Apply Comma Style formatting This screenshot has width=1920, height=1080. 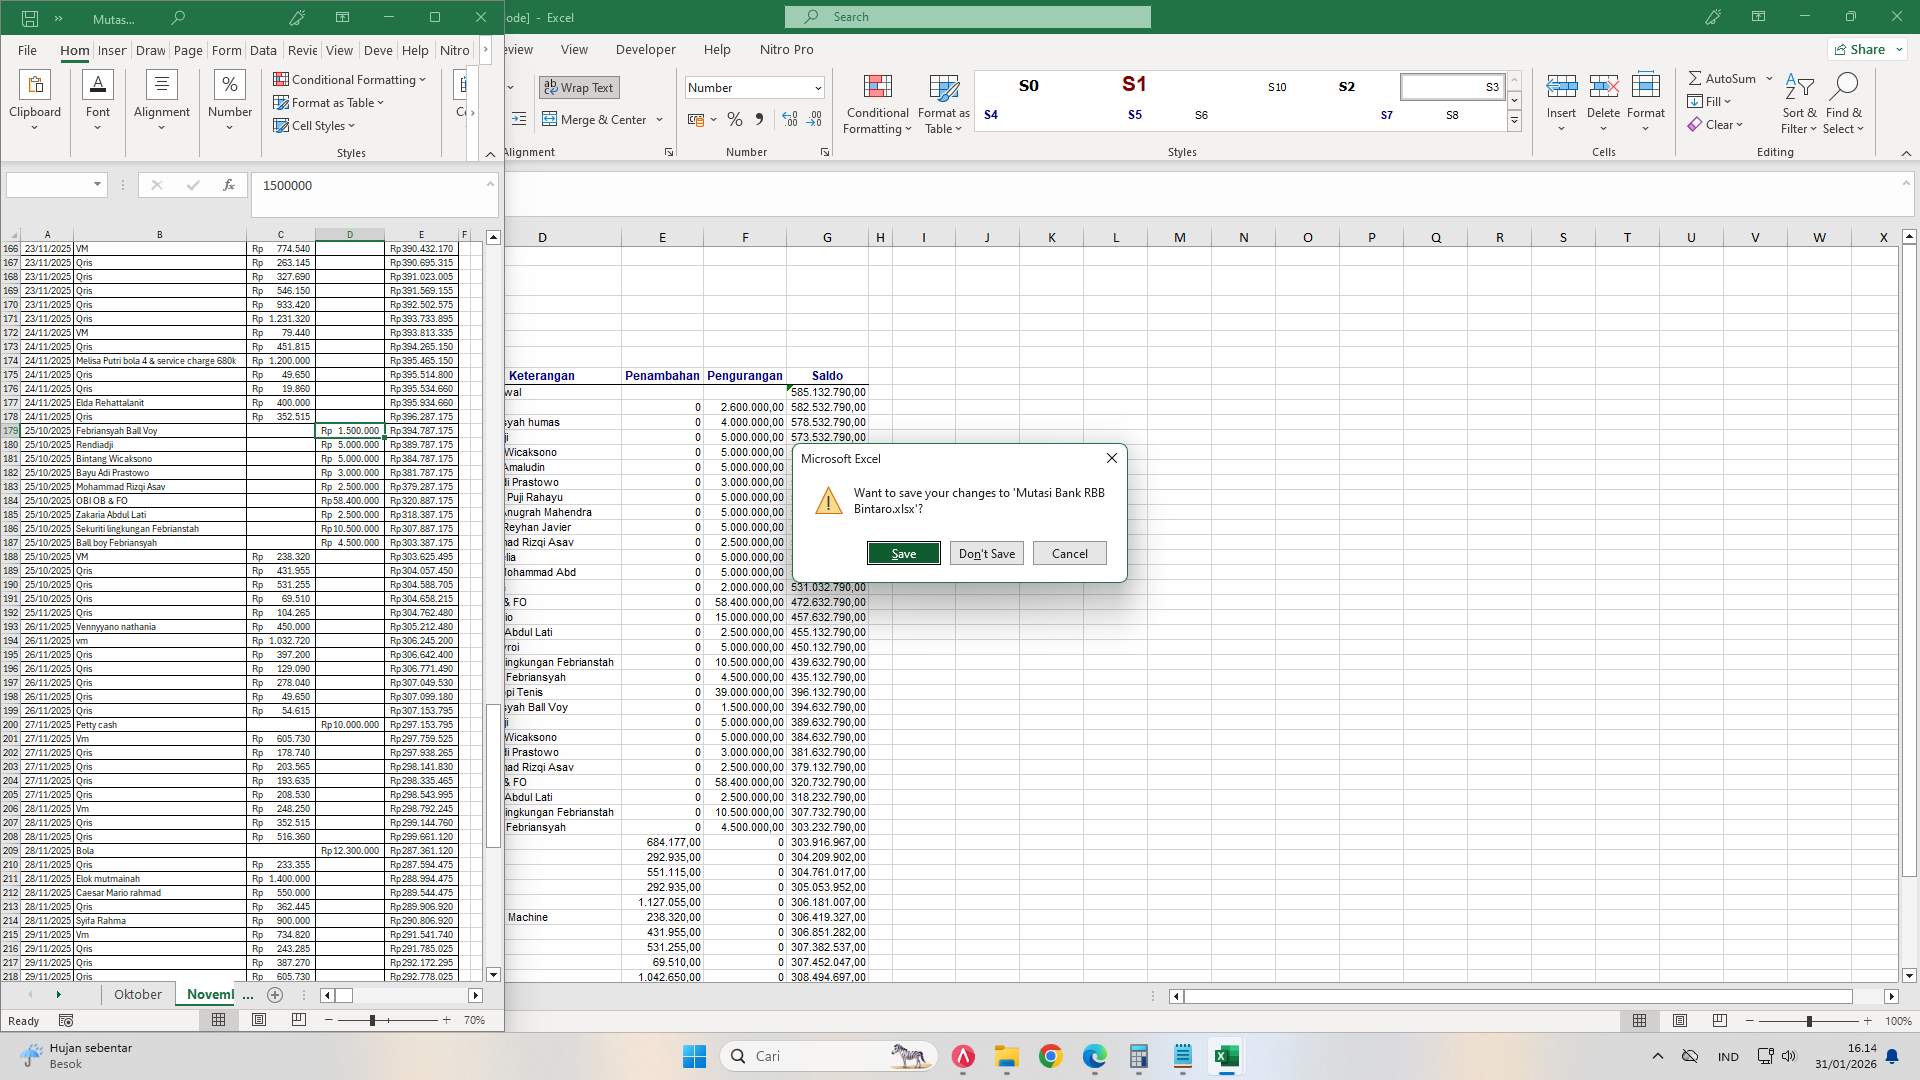759,119
